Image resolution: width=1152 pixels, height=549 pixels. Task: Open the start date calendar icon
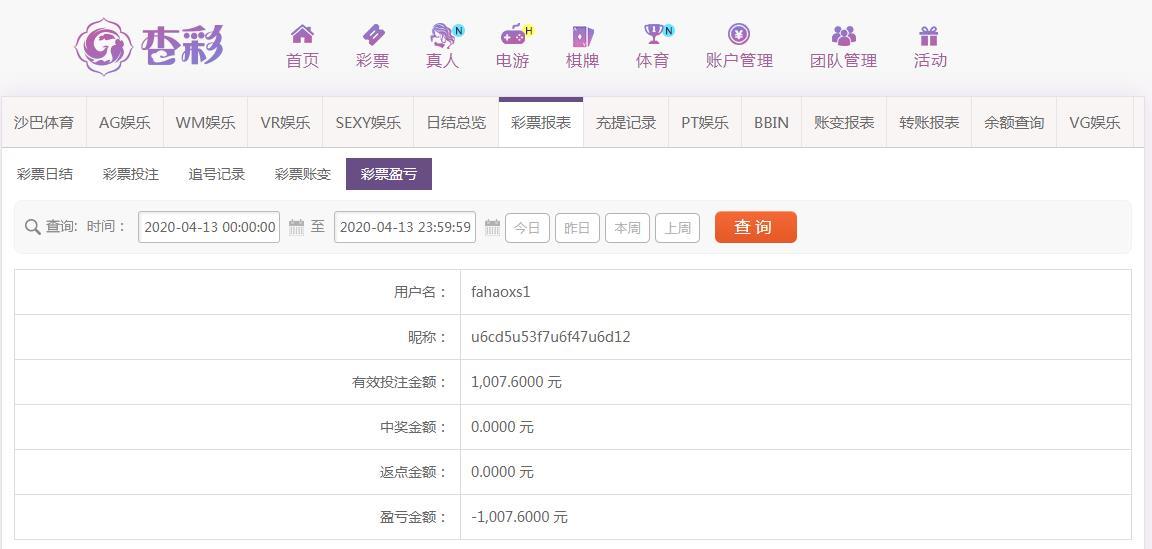tap(296, 227)
